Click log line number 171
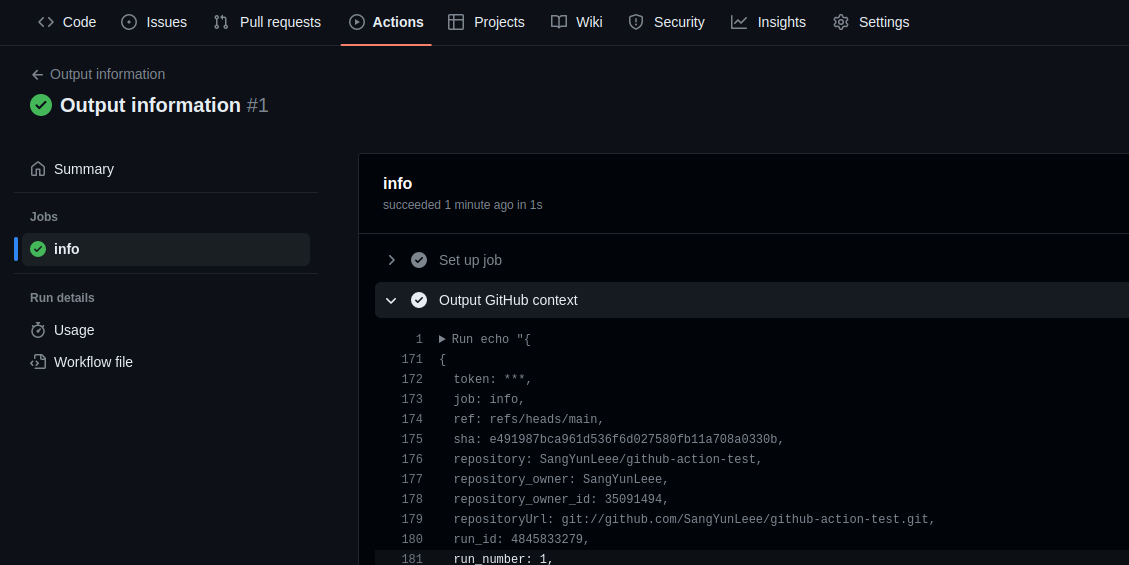The image size is (1129, 565). coord(412,359)
